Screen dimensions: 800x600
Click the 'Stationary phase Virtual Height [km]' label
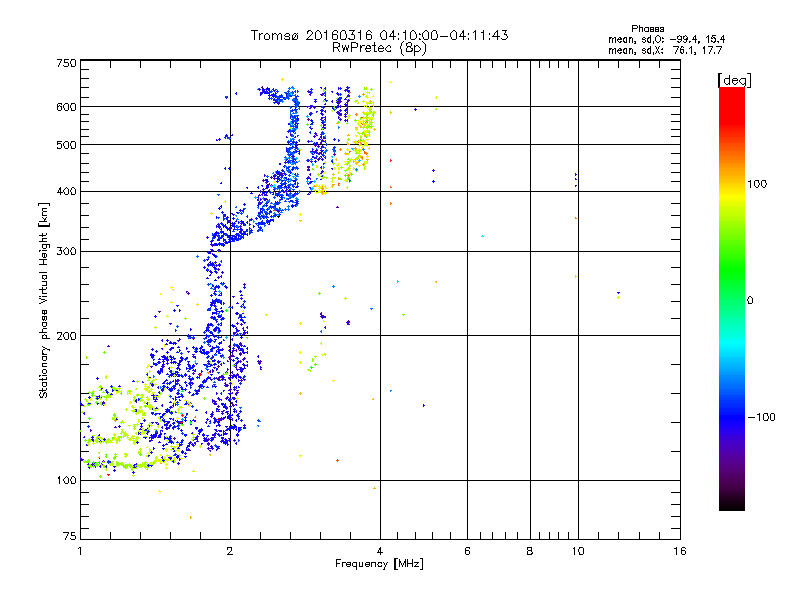[x=44, y=300]
